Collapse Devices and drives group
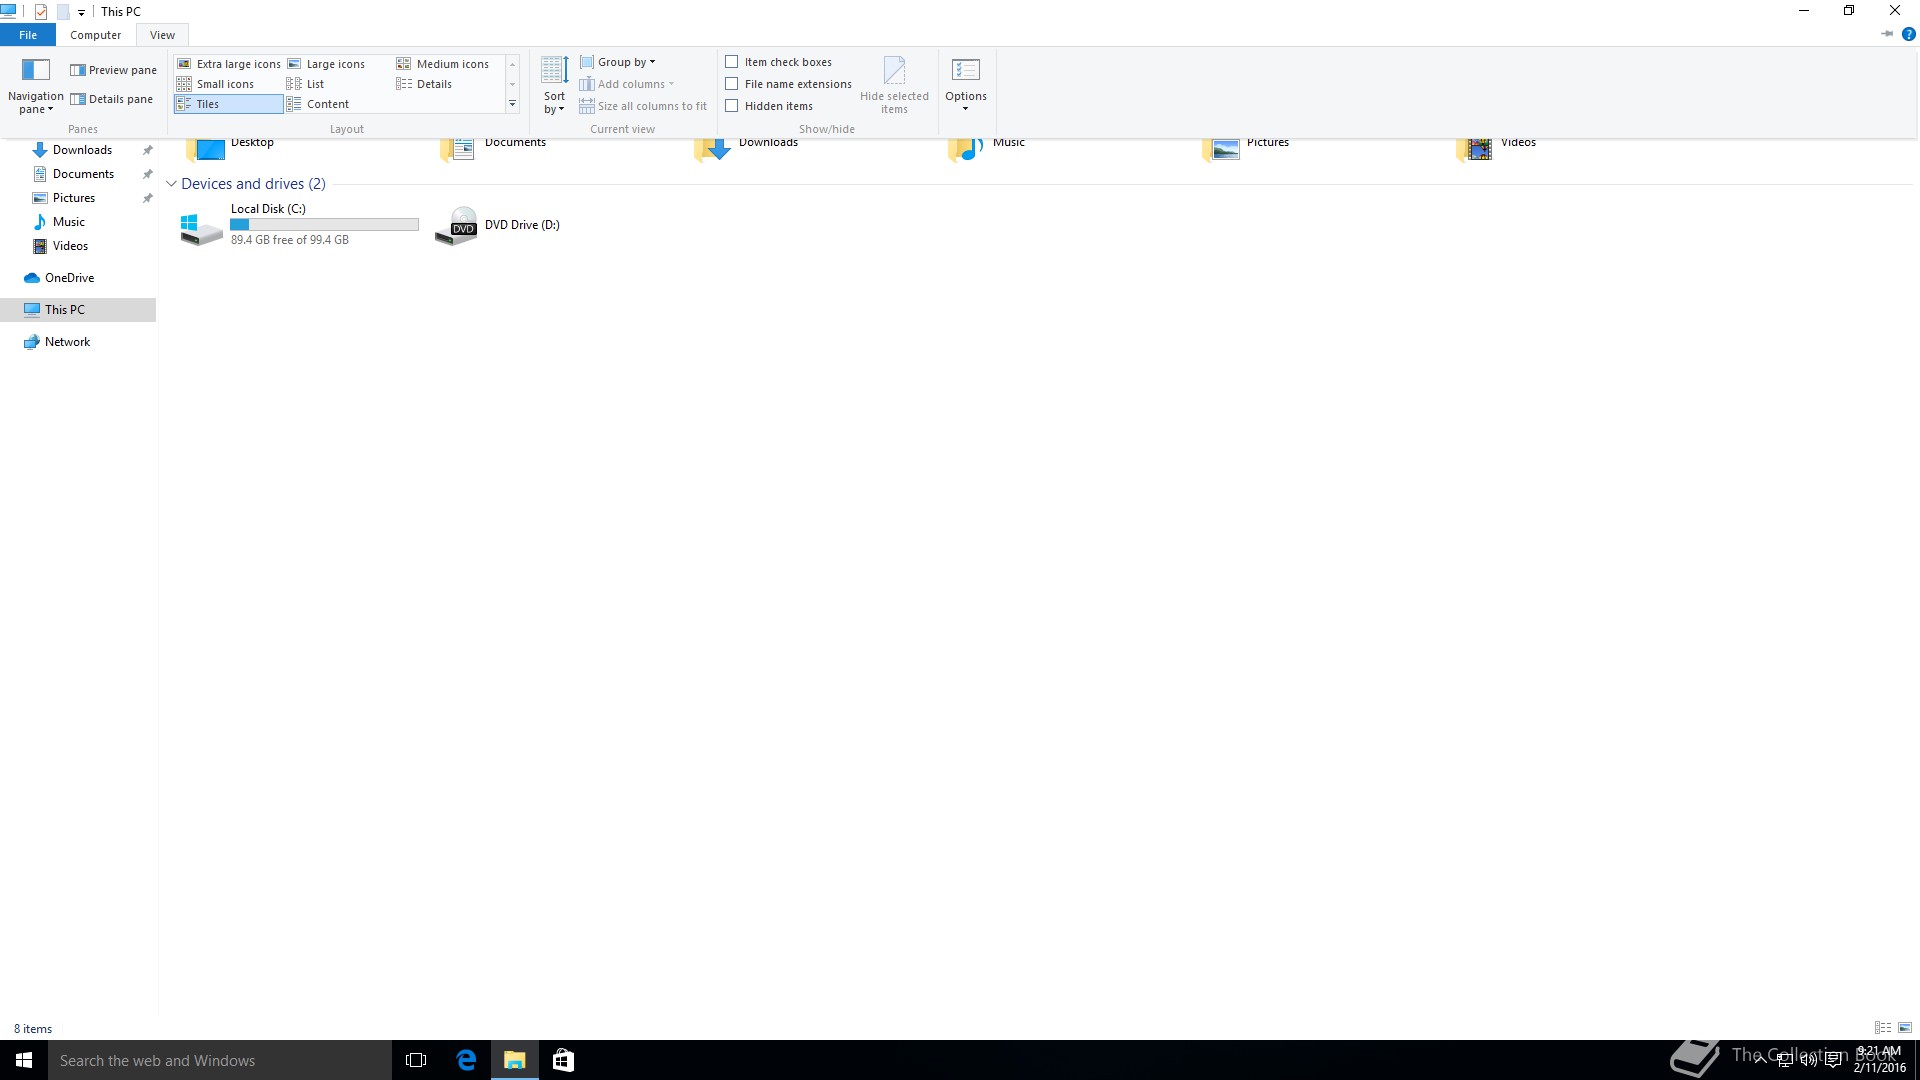Image resolution: width=1920 pixels, height=1080 pixels. 171,184
